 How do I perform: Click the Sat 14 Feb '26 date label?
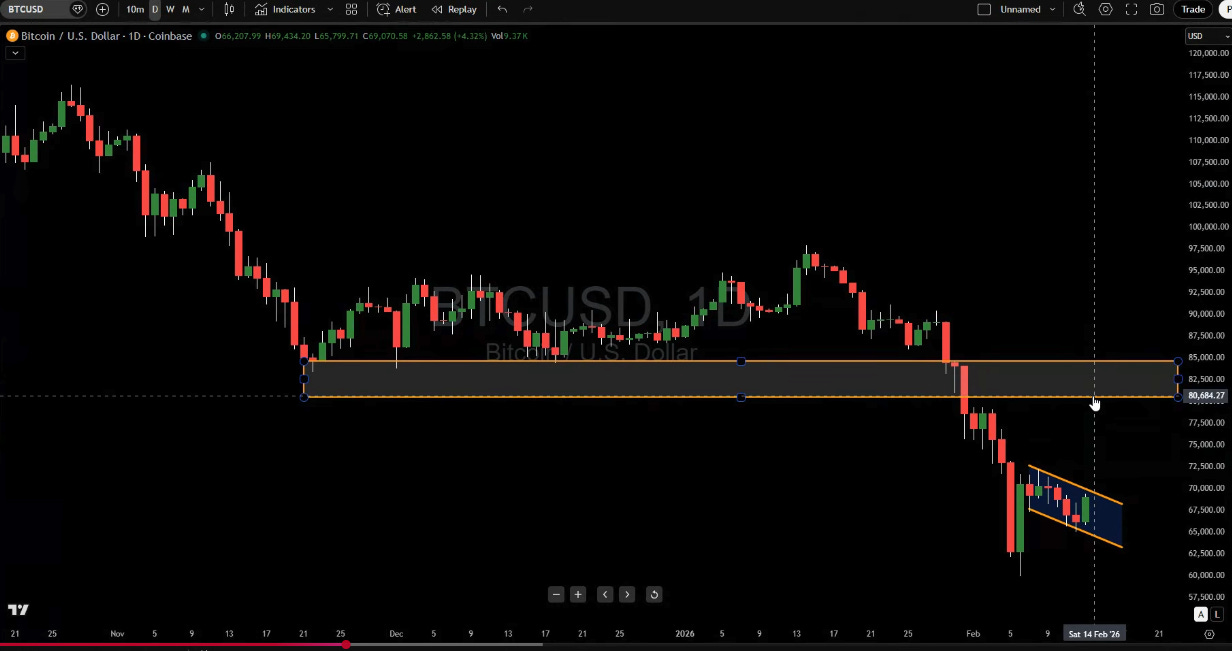(x=1094, y=633)
